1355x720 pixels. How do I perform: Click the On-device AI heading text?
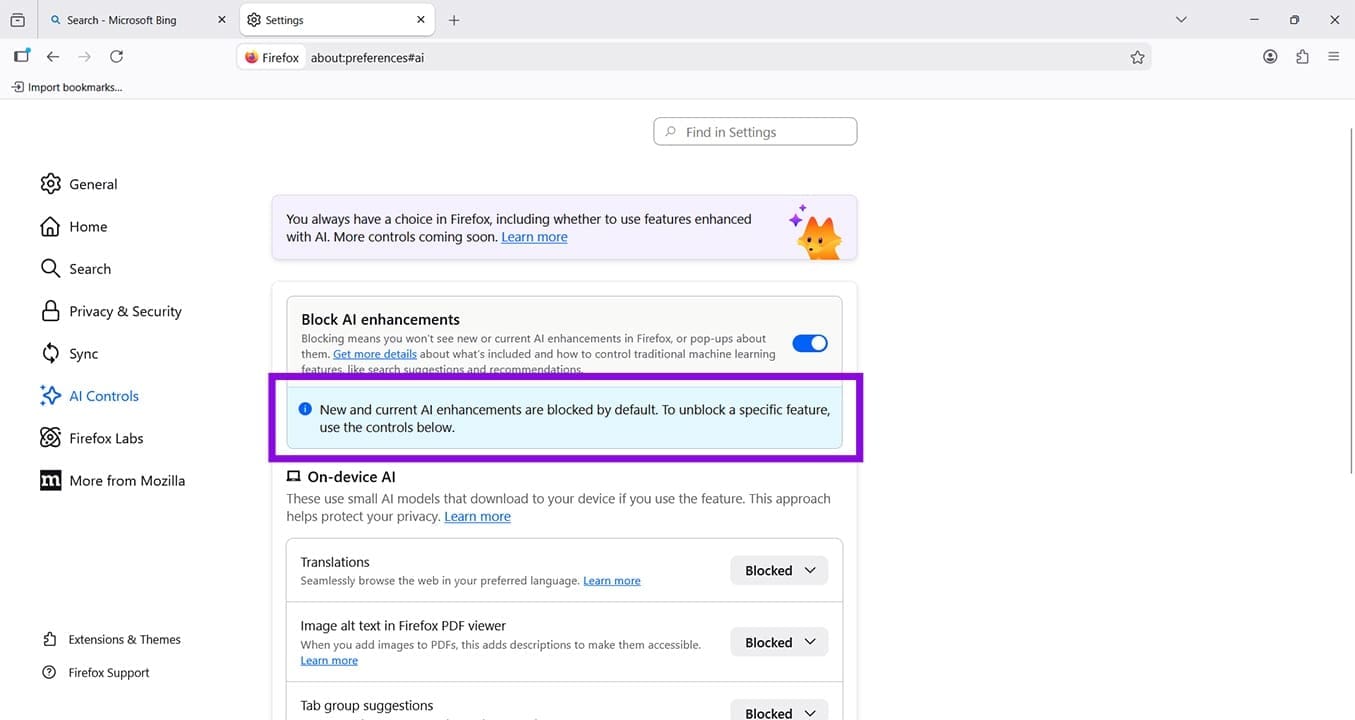coord(351,477)
